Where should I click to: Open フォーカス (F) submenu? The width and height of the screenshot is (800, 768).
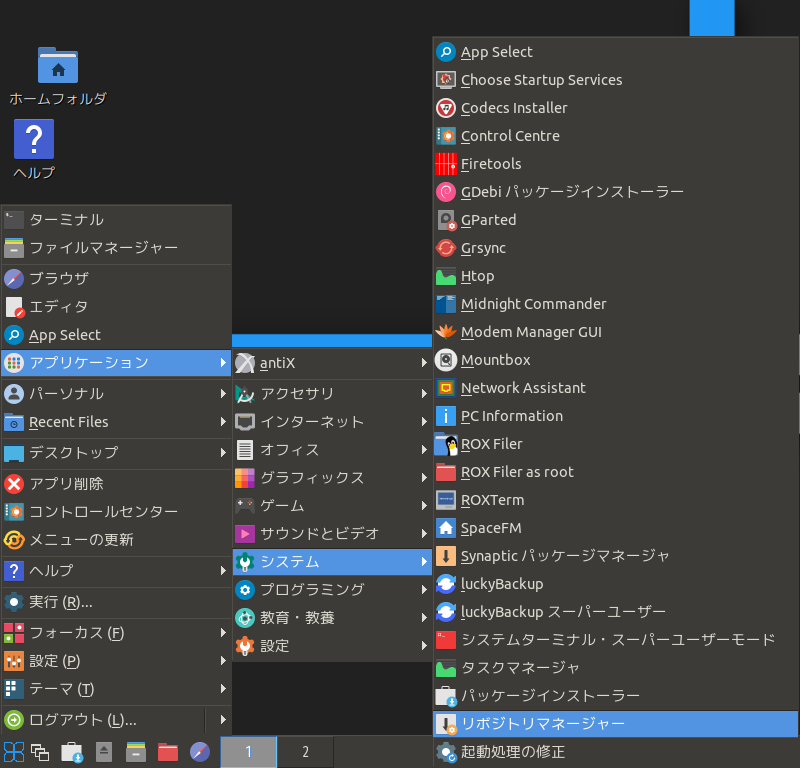point(116,633)
